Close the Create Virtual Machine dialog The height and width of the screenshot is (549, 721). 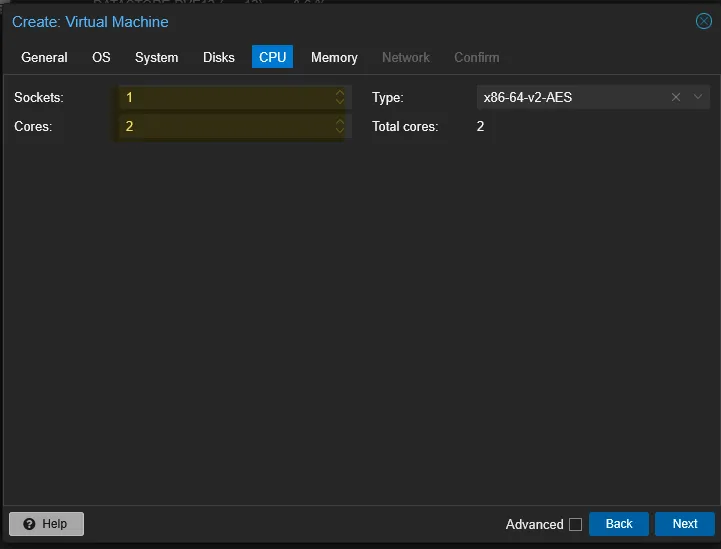coord(703,21)
